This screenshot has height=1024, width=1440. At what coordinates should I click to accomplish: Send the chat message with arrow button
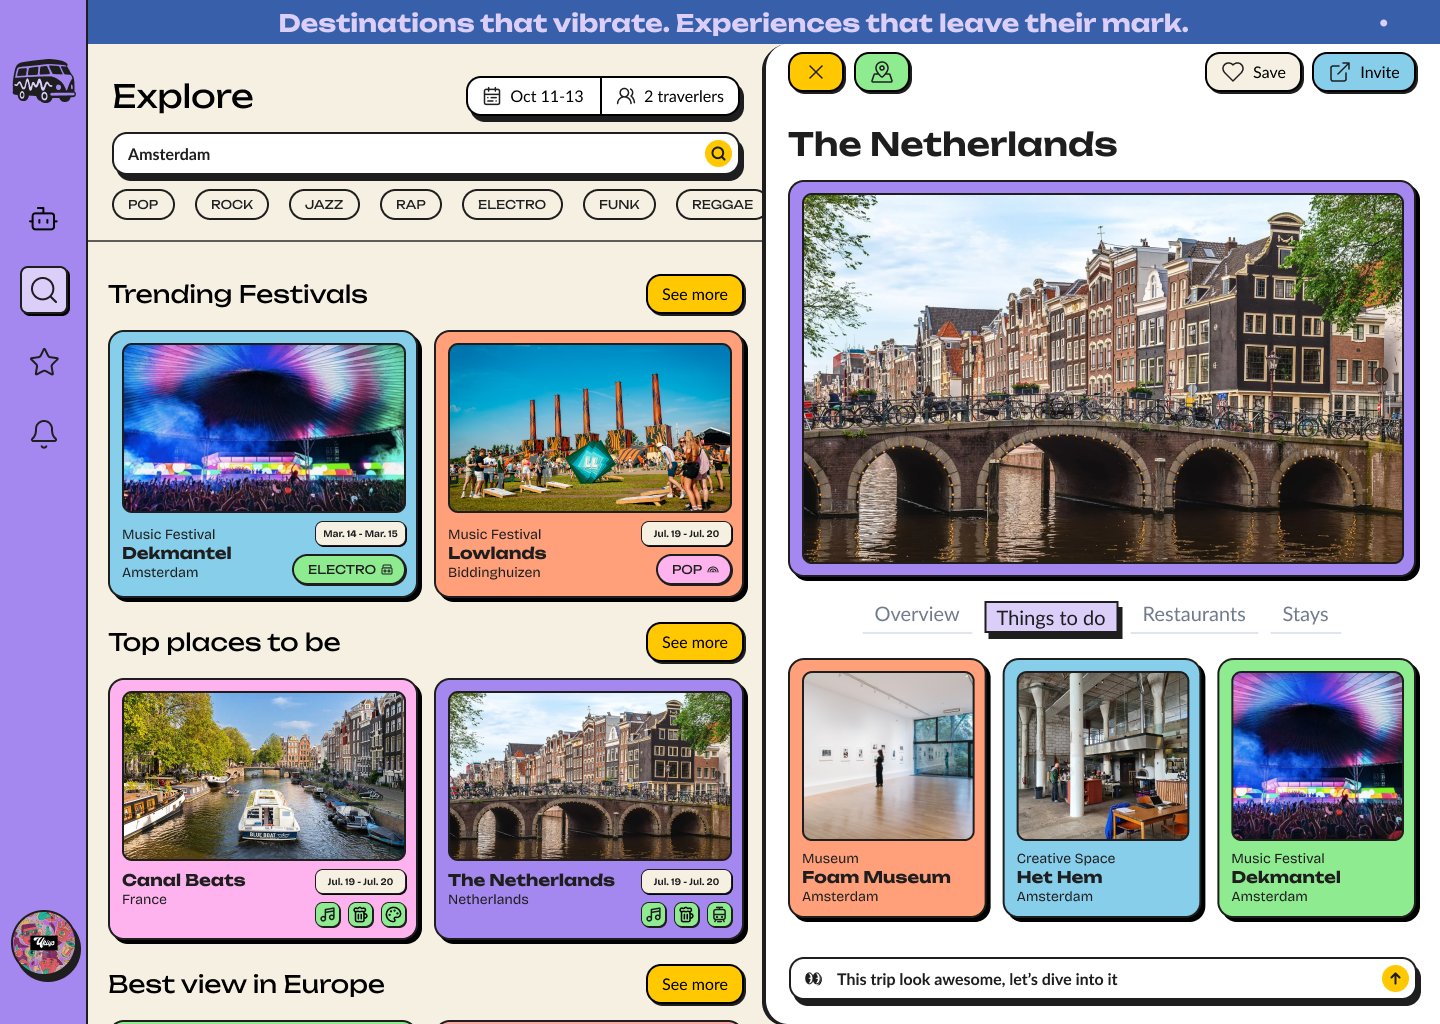[x=1395, y=978]
